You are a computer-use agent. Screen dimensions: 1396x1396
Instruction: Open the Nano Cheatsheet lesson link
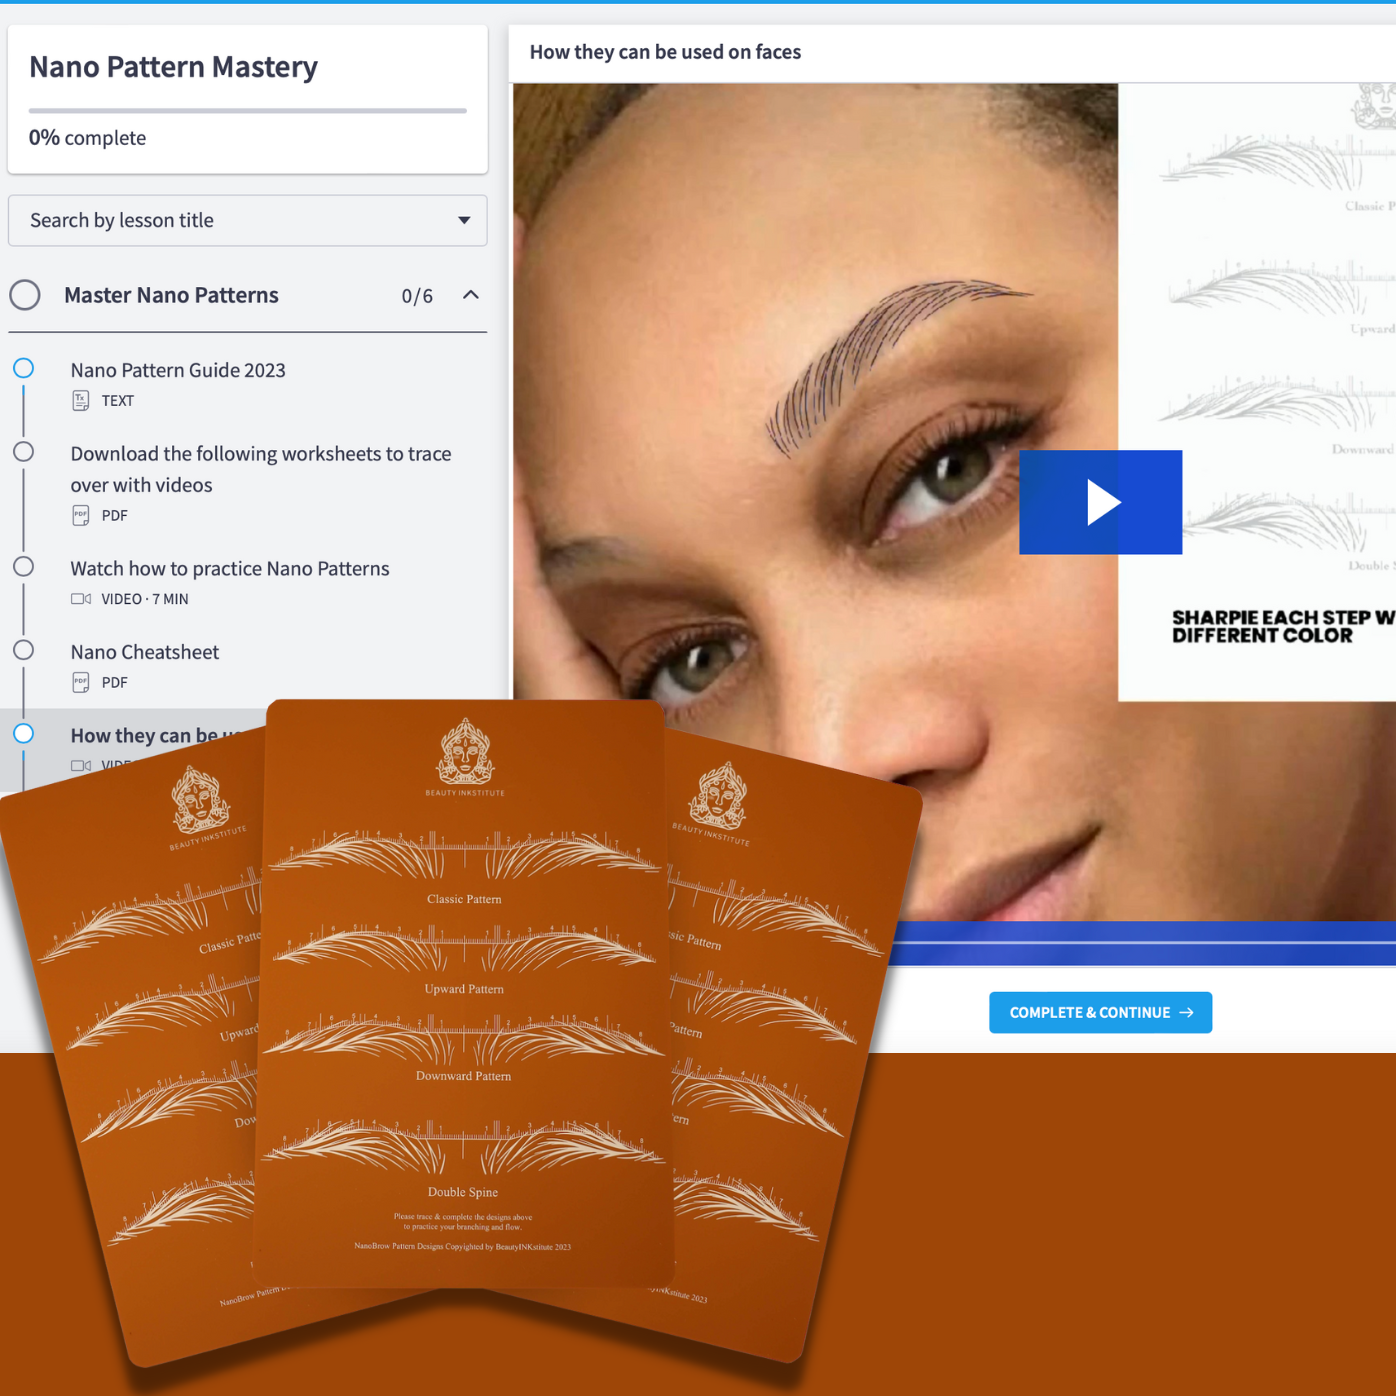click(144, 652)
